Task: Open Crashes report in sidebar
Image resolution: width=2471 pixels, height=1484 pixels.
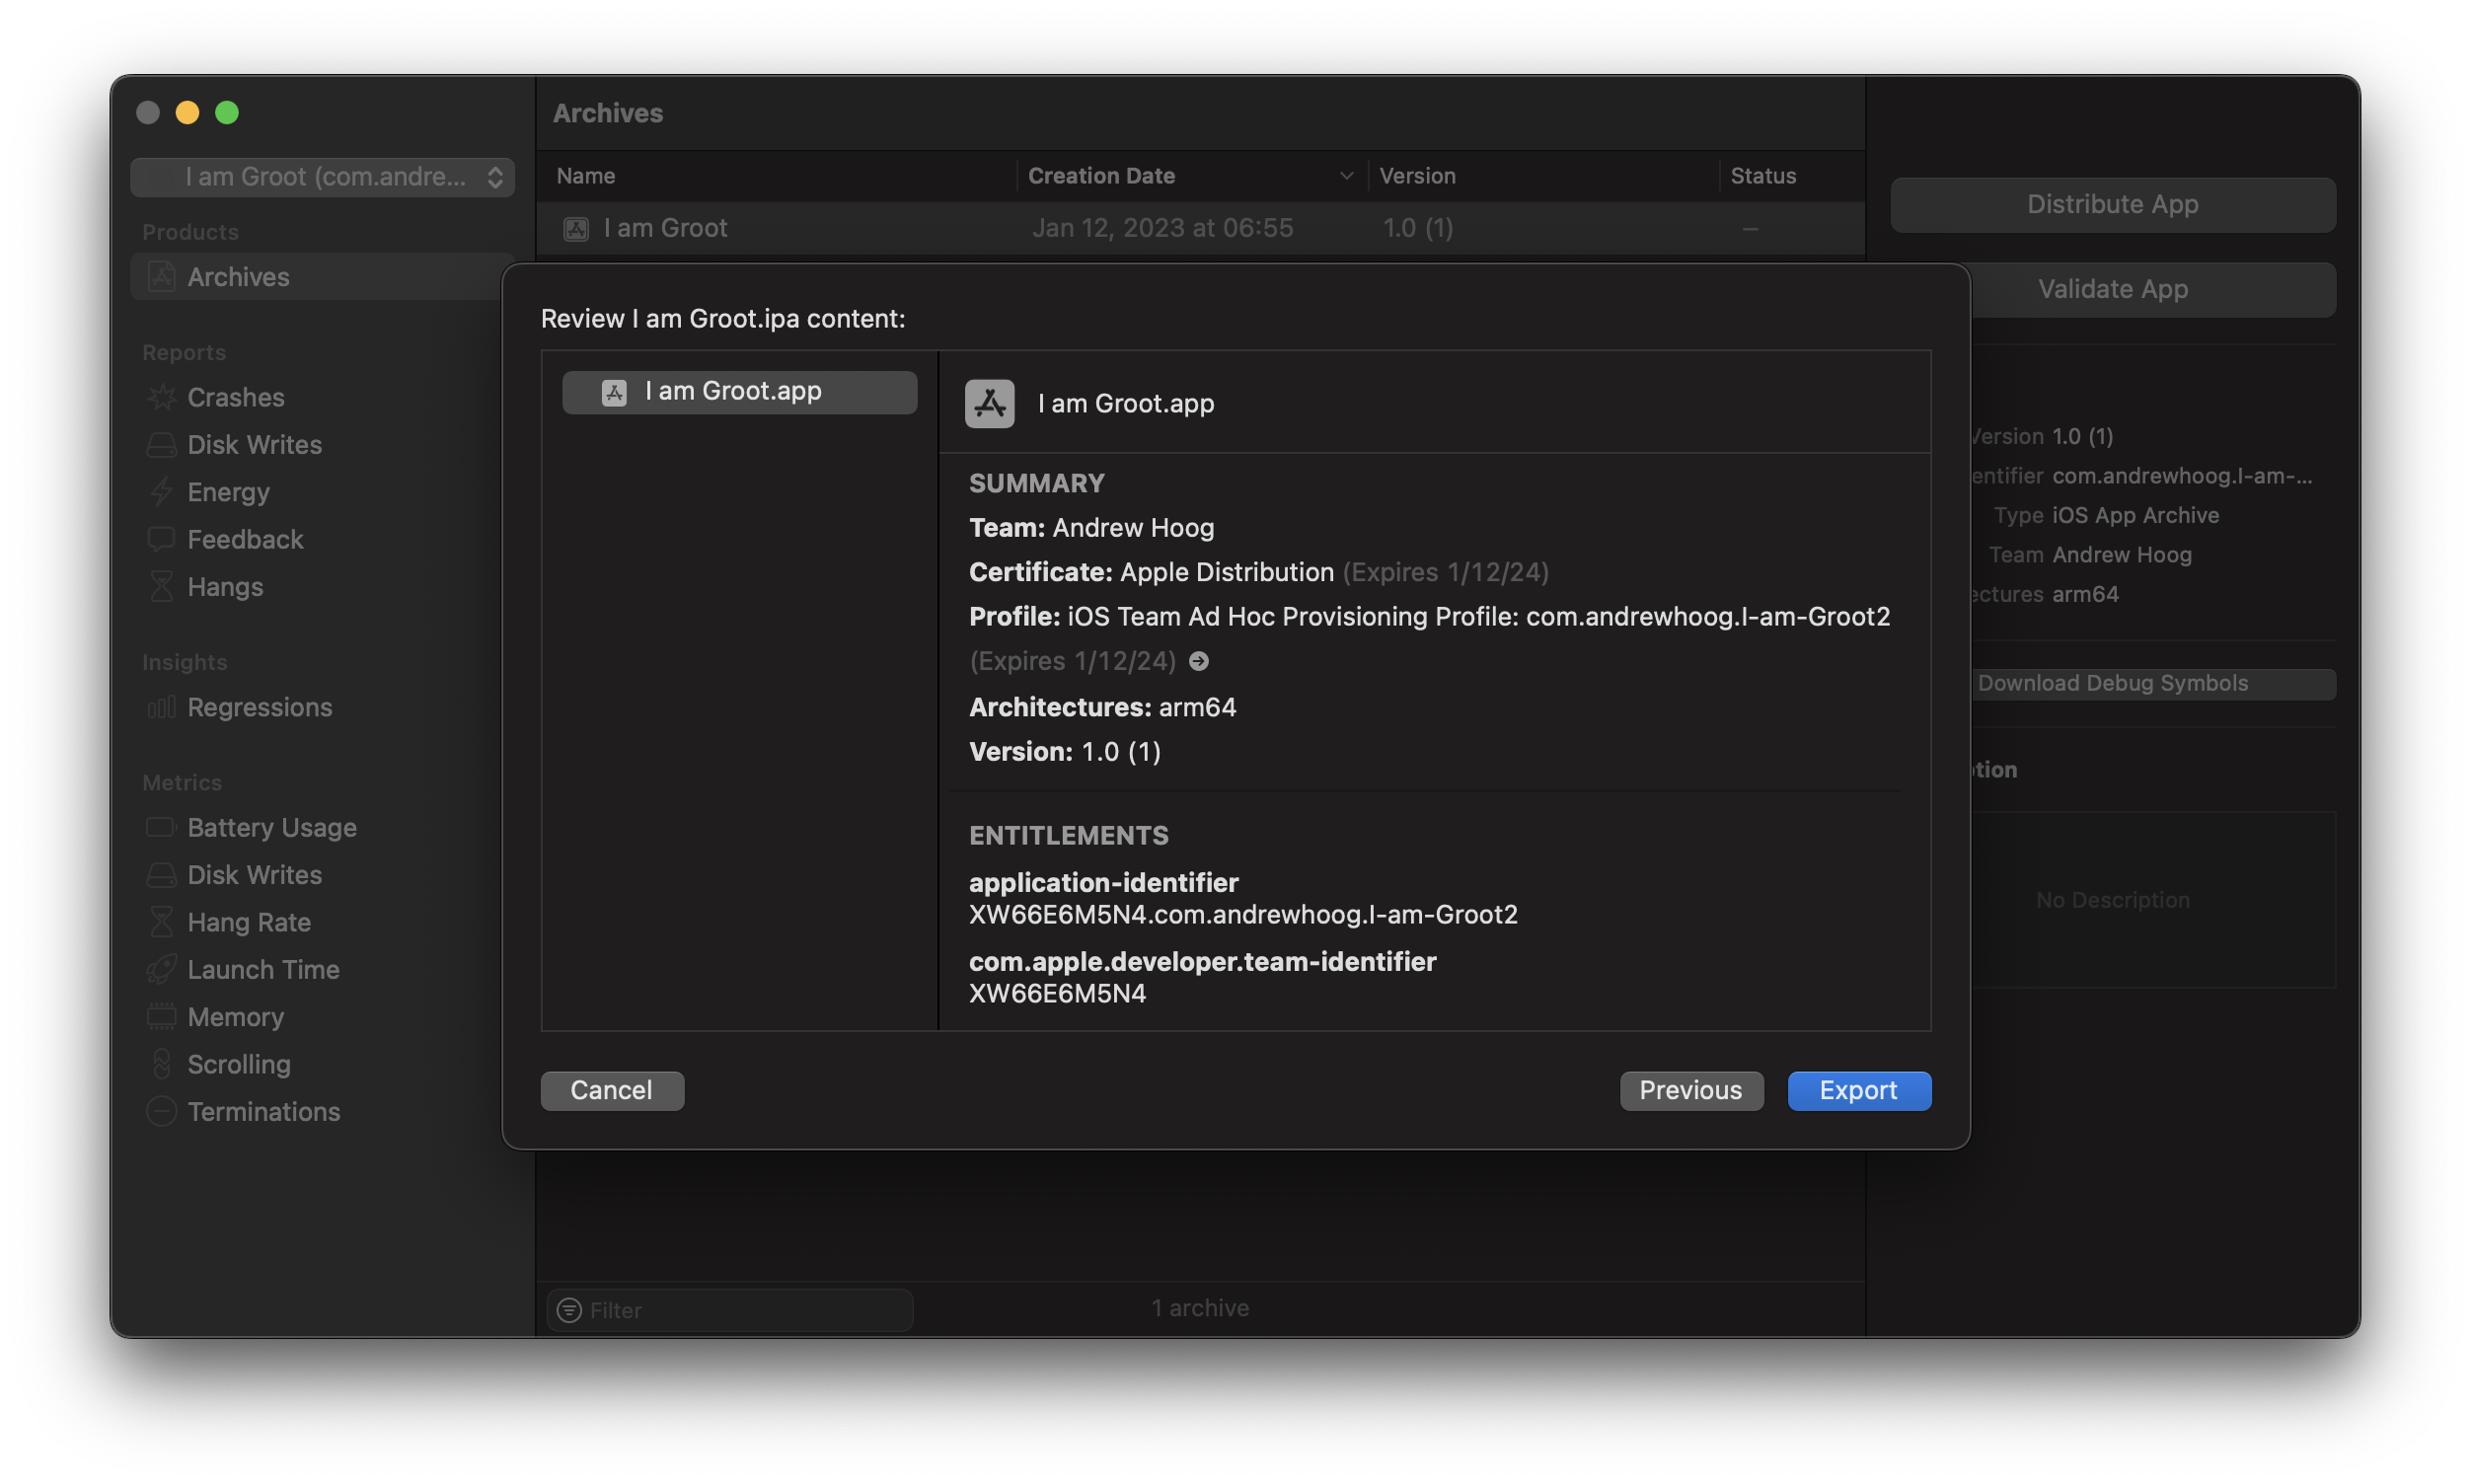Action: (235, 398)
